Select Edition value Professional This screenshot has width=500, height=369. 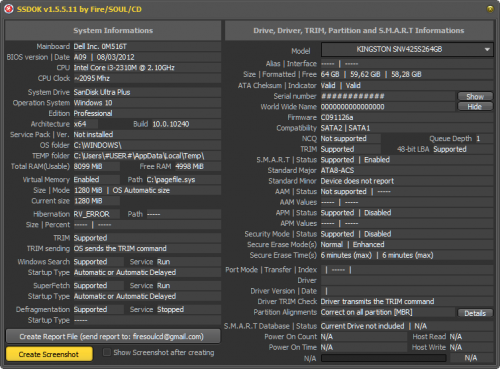point(93,113)
